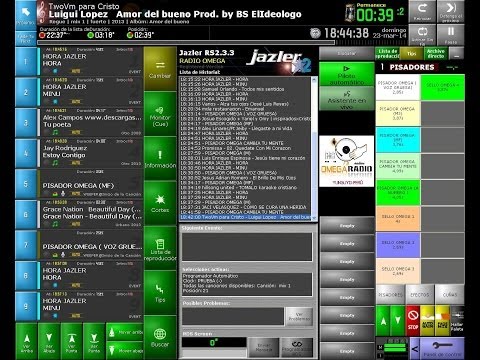The width and height of the screenshot is (480, 360).
Task: Click the Cambiar swap icon button
Action: pyautogui.click(x=160, y=69)
